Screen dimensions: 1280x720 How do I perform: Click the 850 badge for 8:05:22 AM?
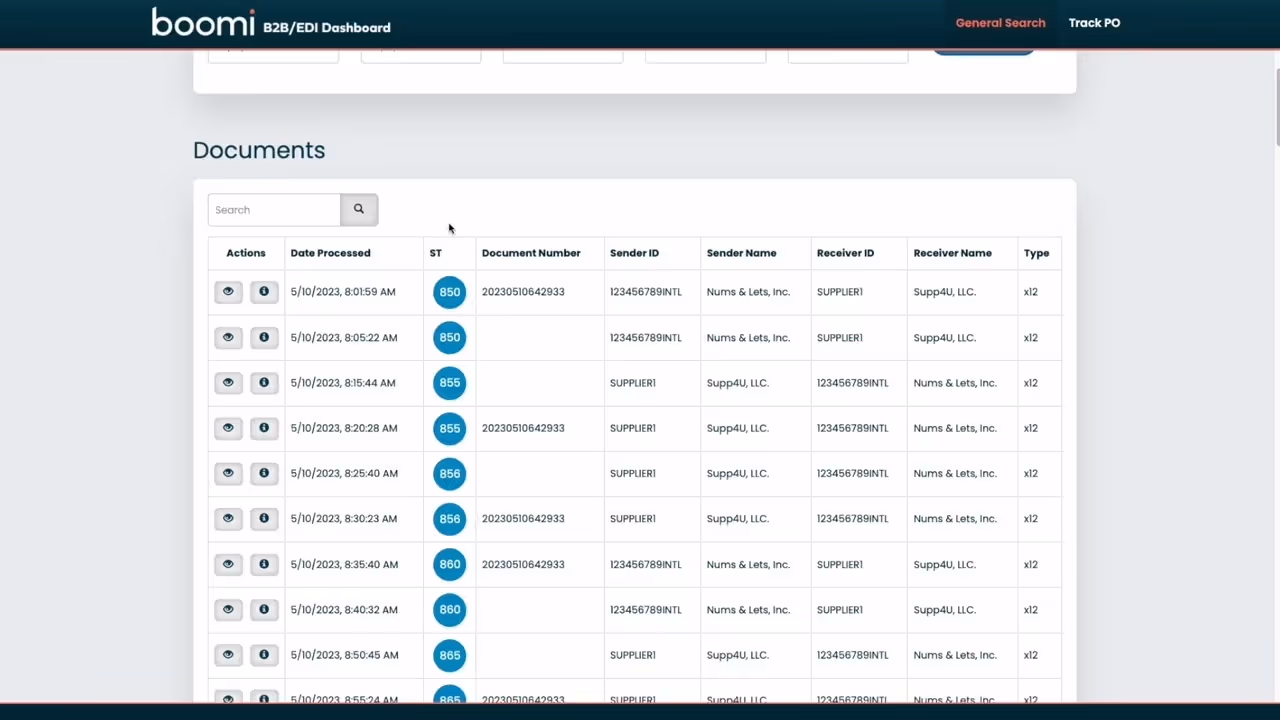[x=450, y=337]
